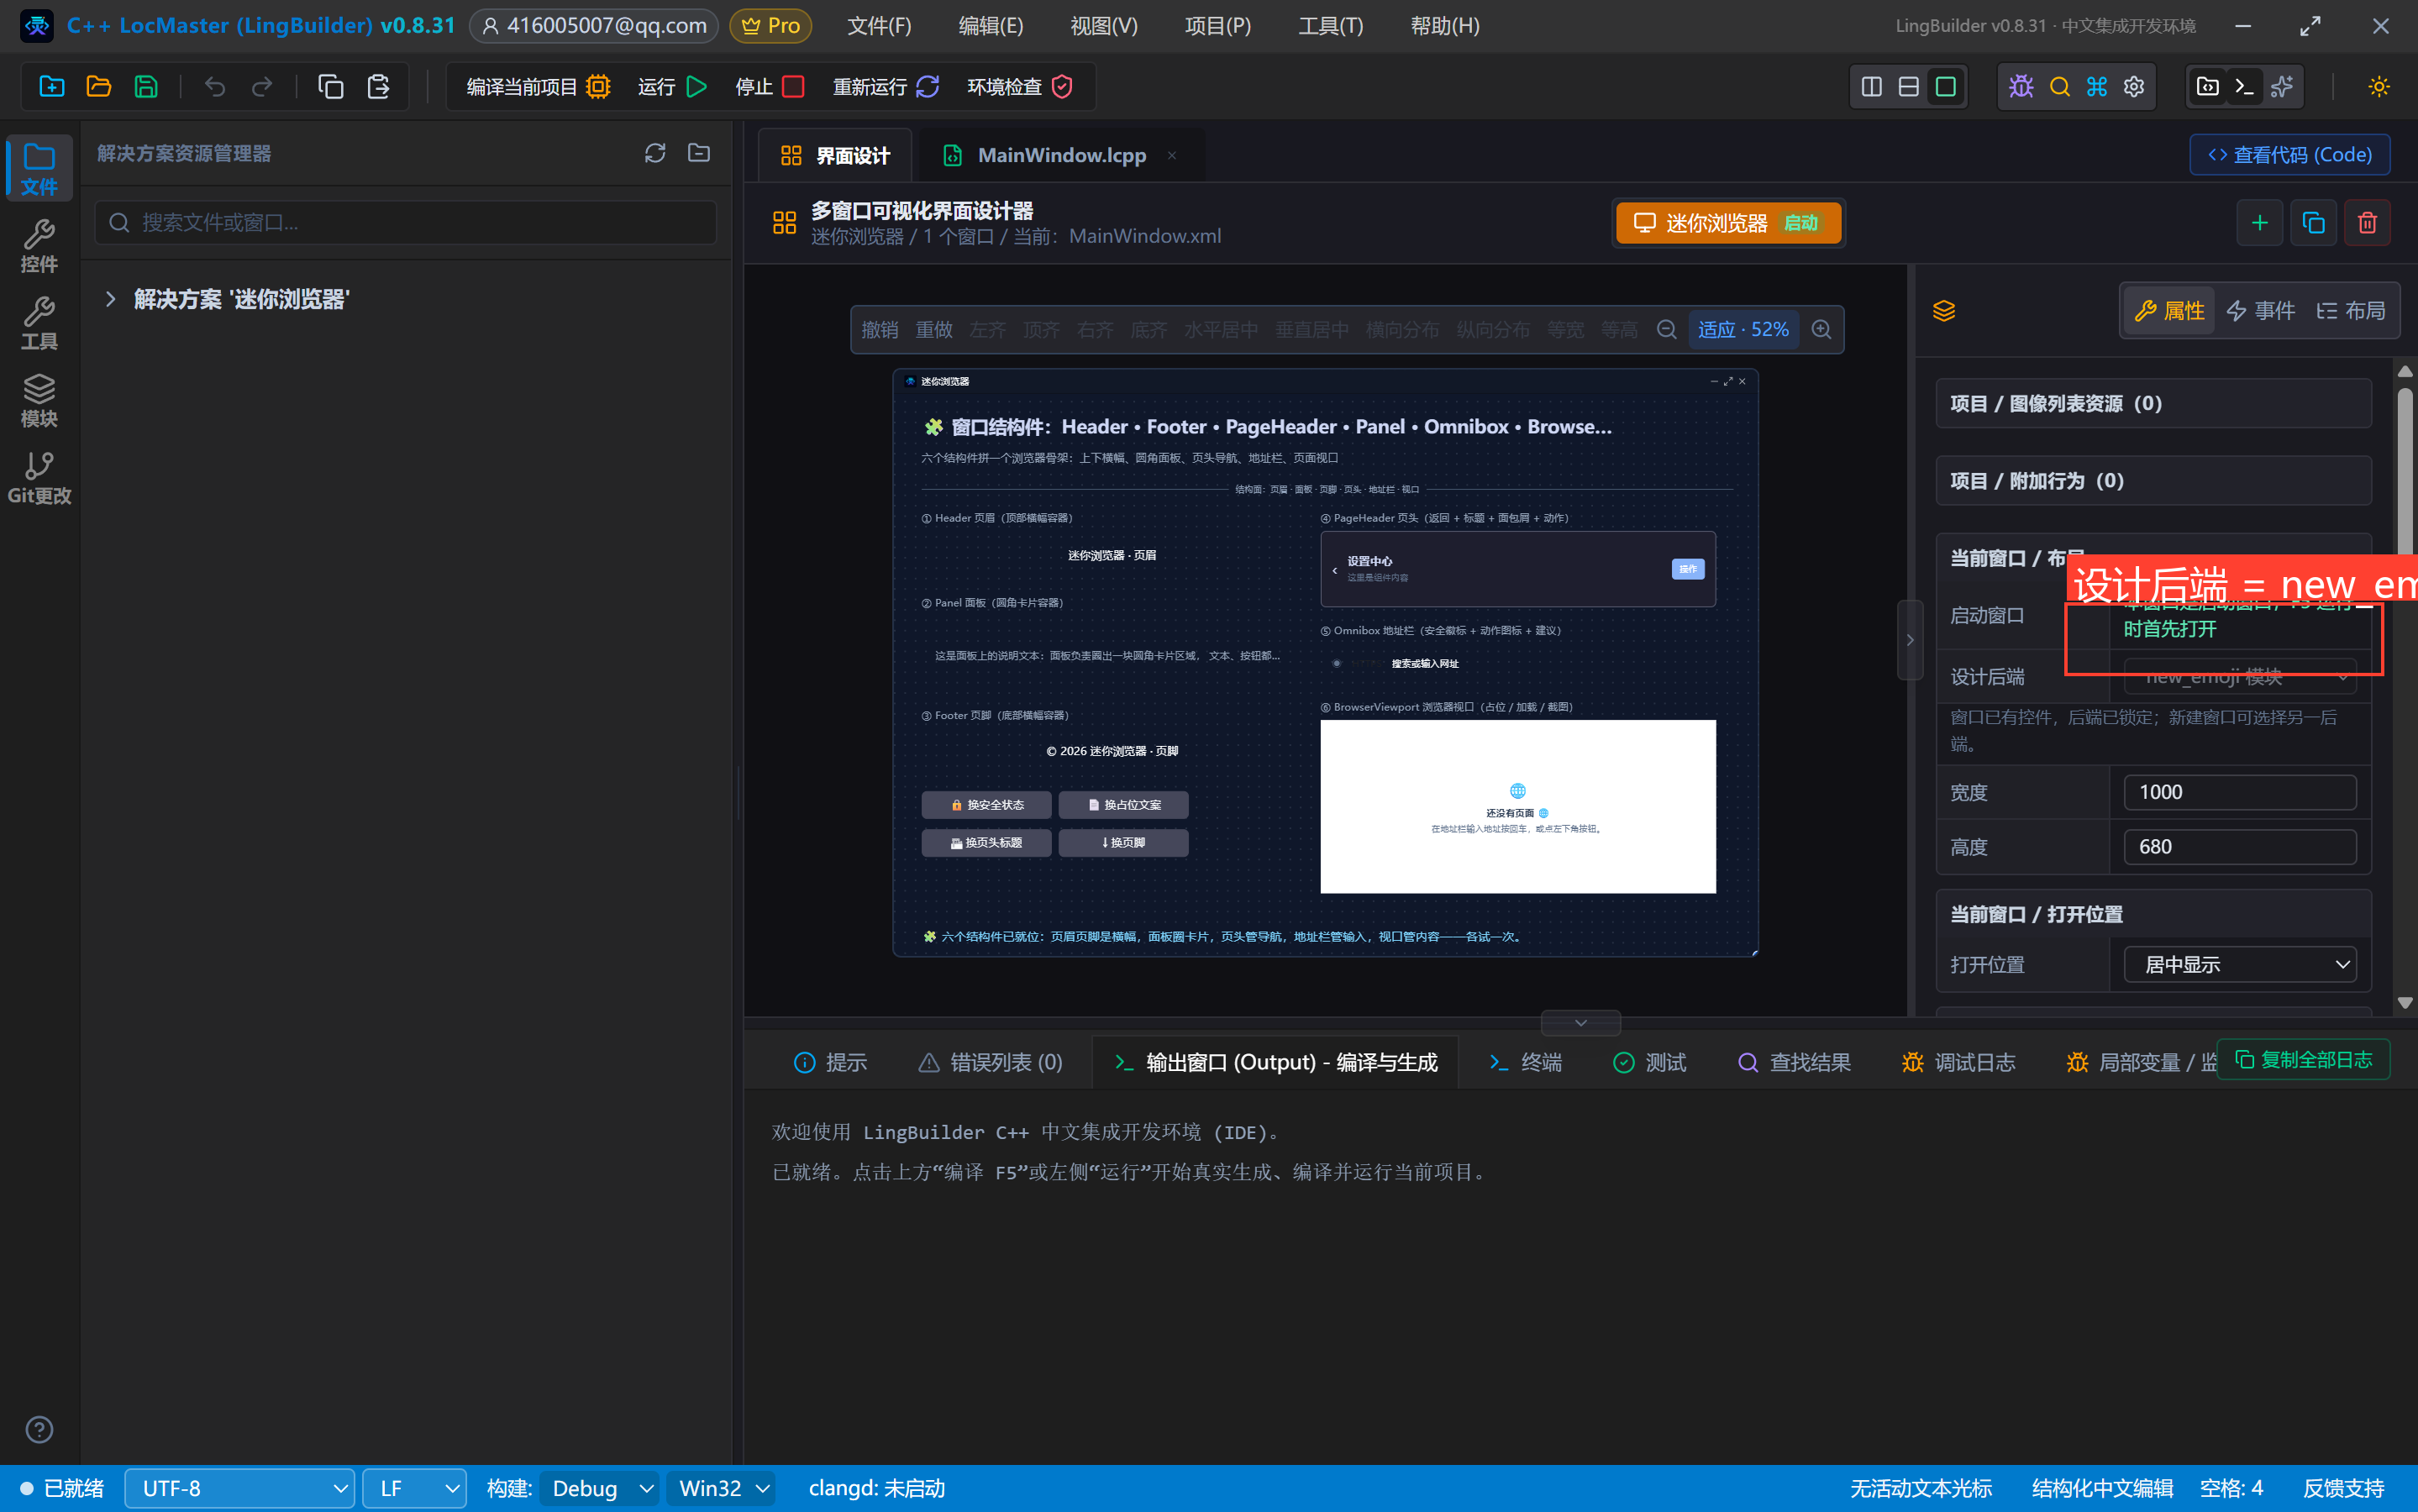Select the split-horizontal layout icon
Viewport: 2418px width, 1512px height.
[x=1908, y=87]
